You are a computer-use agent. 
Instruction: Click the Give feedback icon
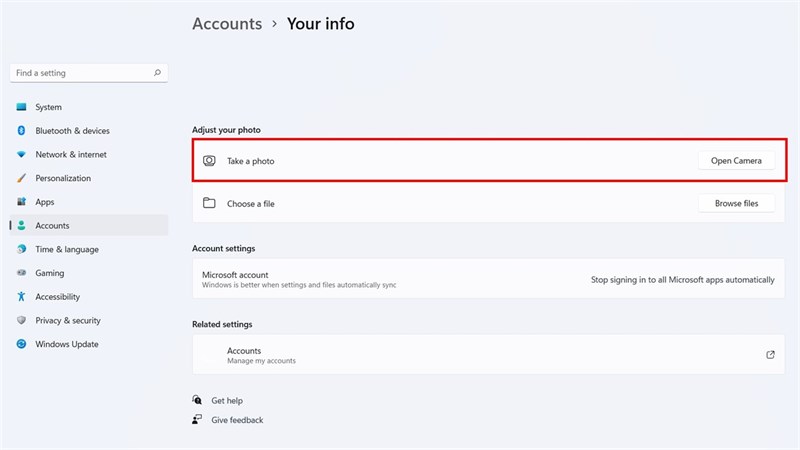click(x=197, y=419)
